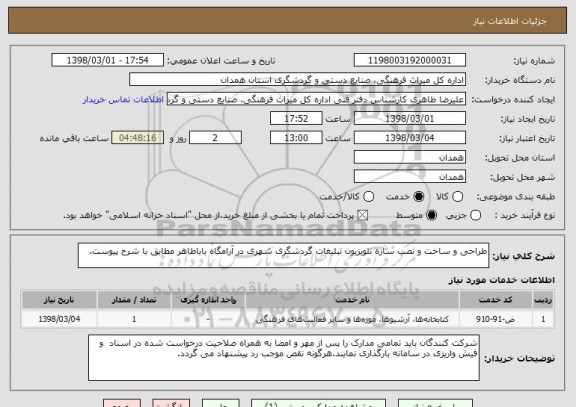Image resolution: width=576 pixels, height=407 pixels.
Task: Click the quantity cell showing 1
Action: pyautogui.click(x=134, y=319)
